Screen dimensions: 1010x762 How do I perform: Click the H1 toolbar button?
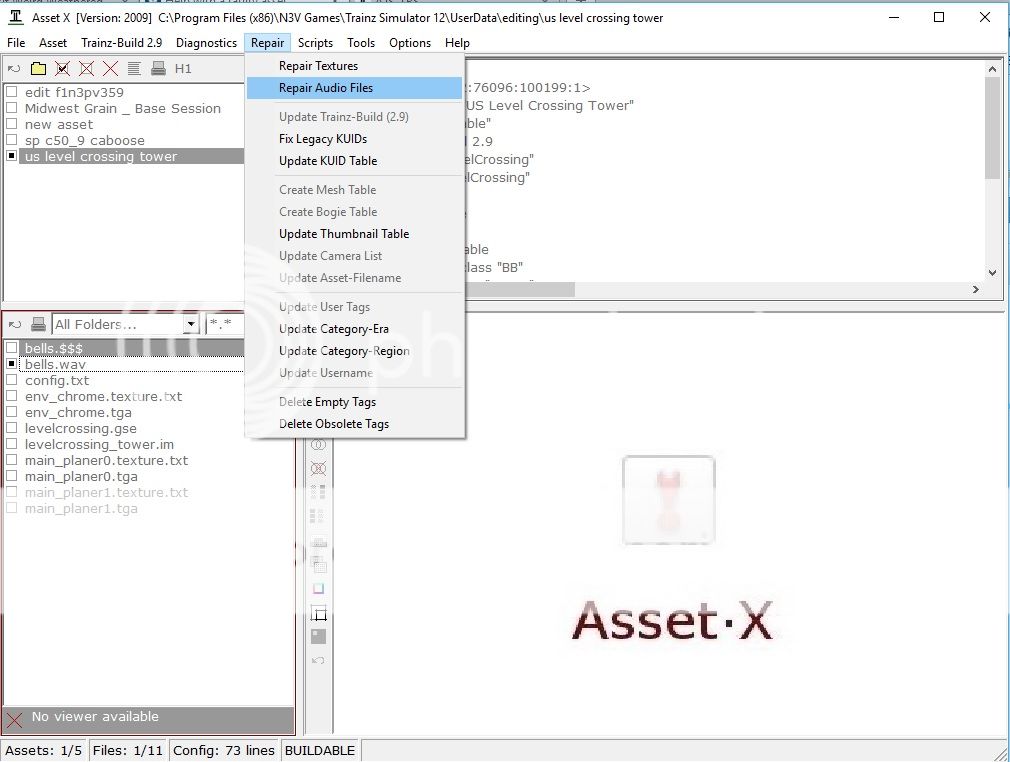click(x=183, y=68)
